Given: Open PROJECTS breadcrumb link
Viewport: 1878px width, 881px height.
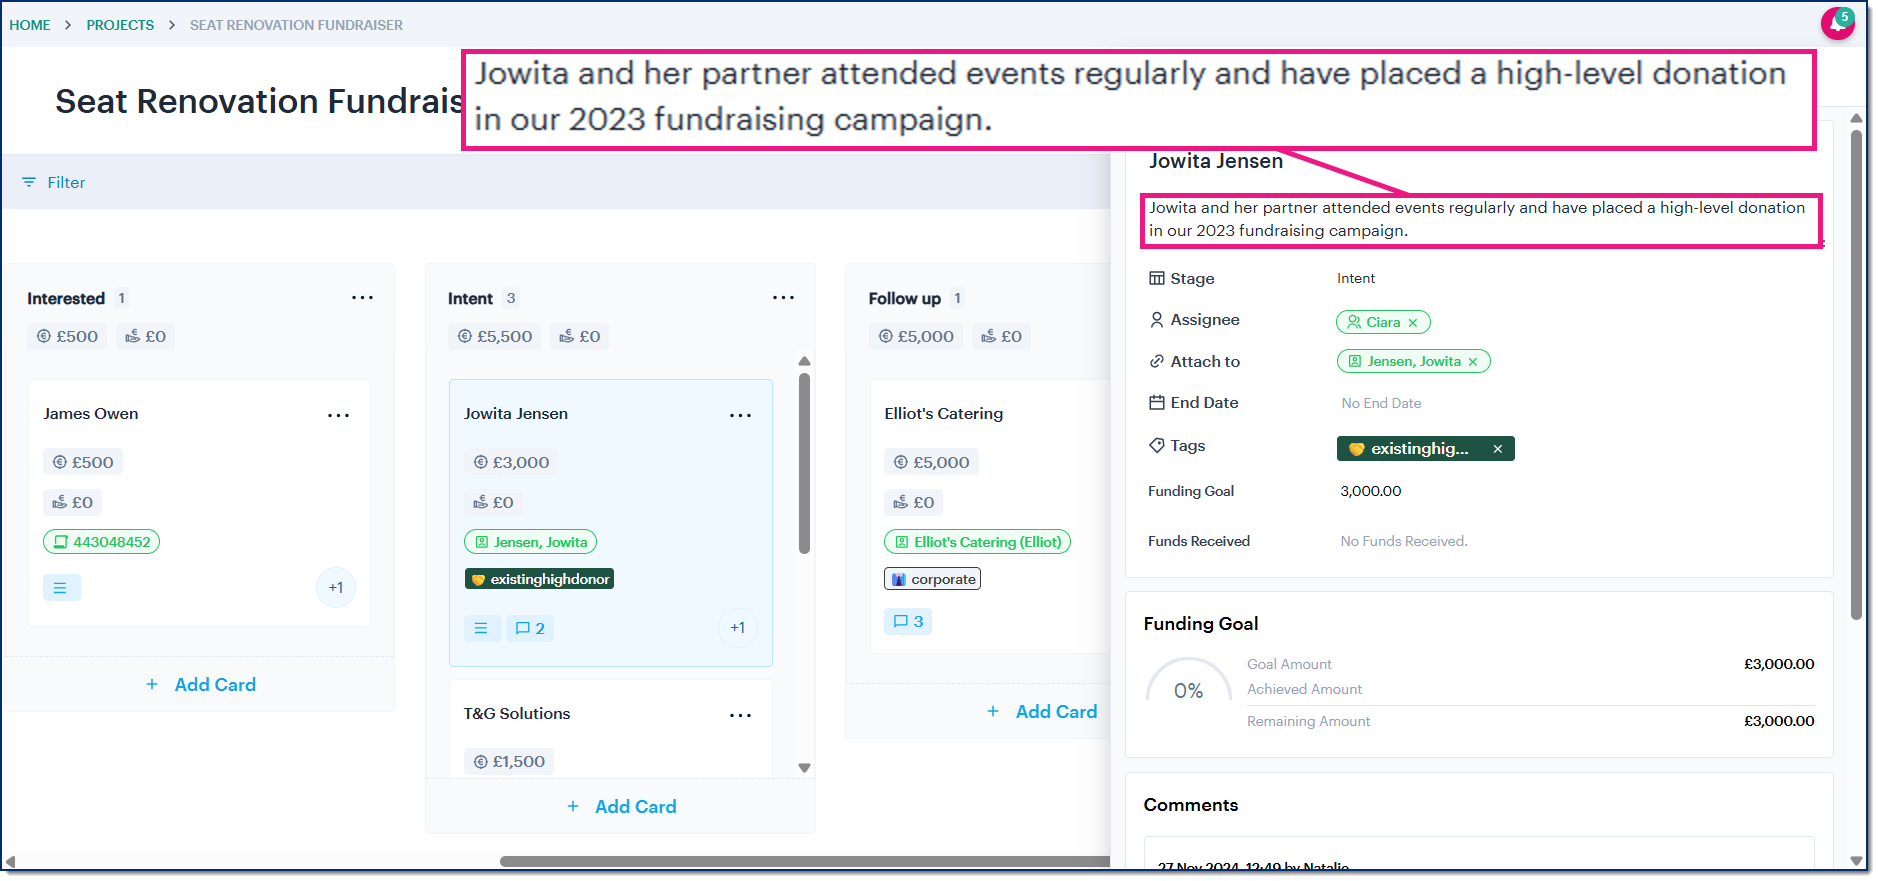Looking at the screenshot, I should click(x=120, y=25).
